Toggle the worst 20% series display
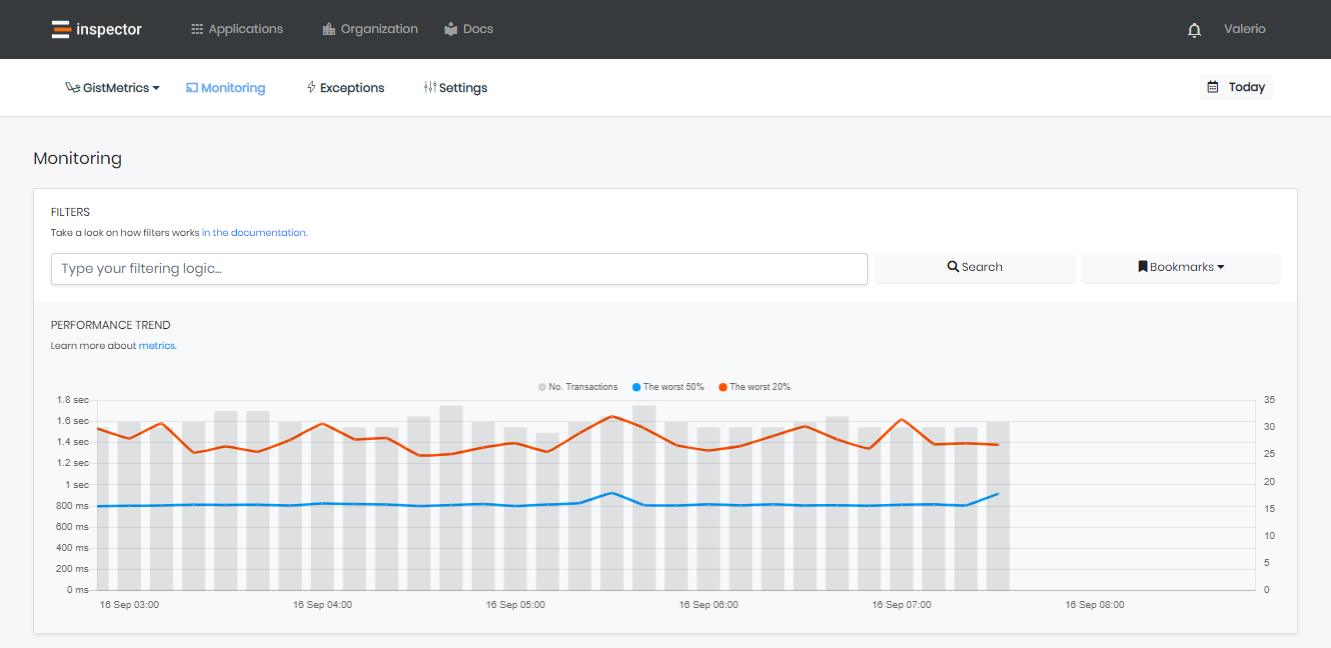The height and width of the screenshot is (648, 1331). pos(754,387)
